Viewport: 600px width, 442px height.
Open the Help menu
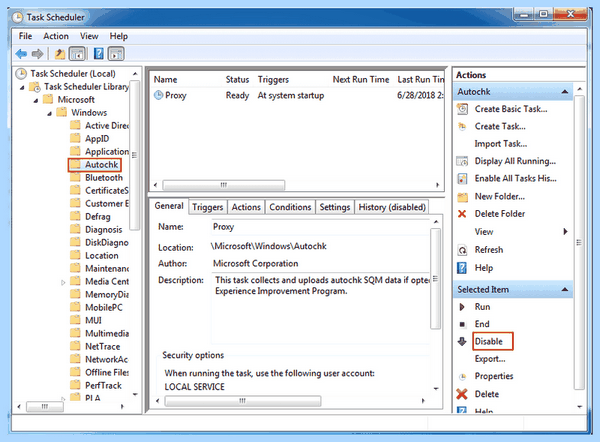(x=119, y=36)
